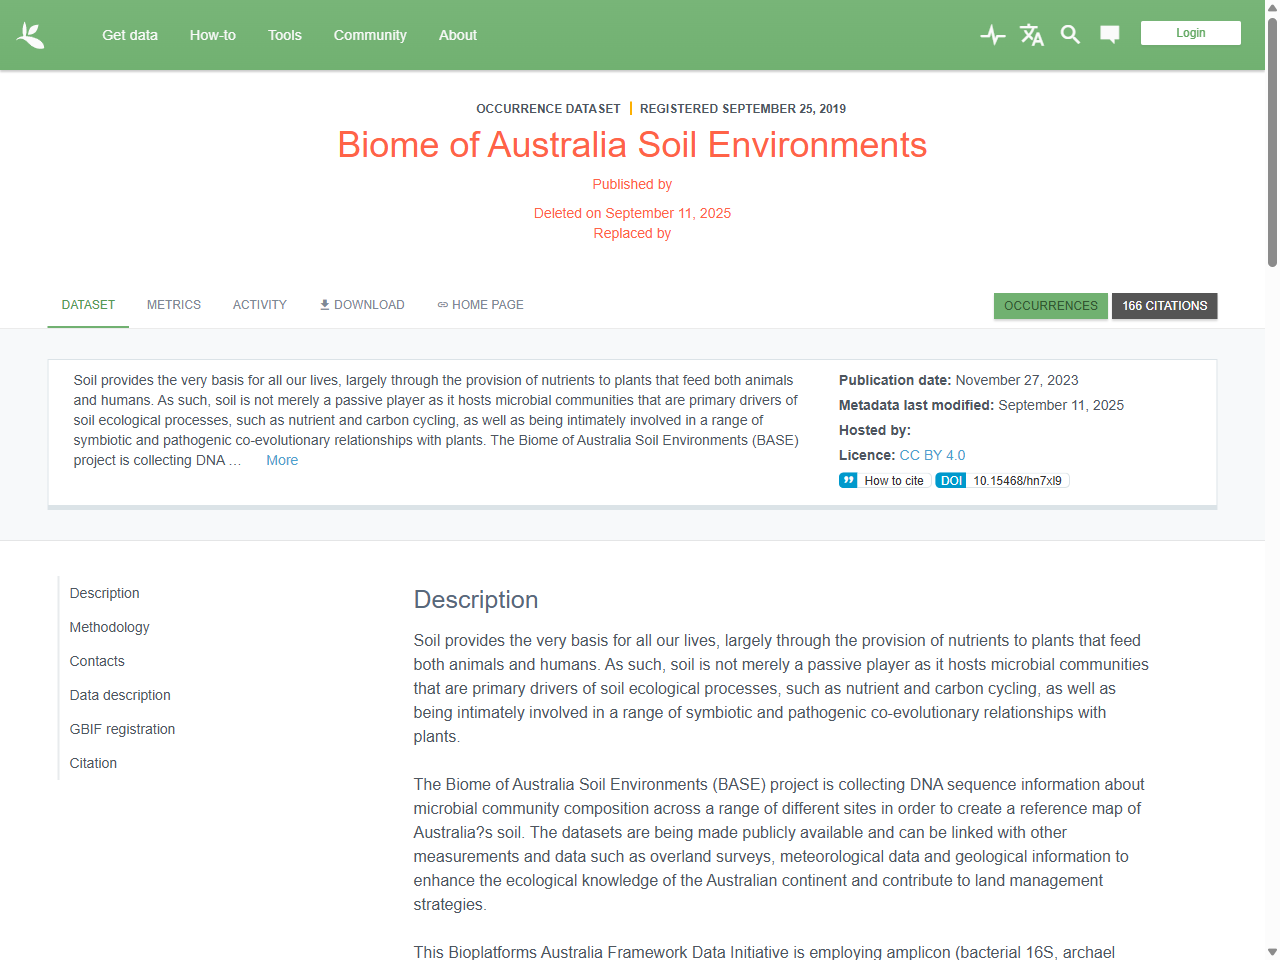Open the search magnifier icon
Viewport: 1280px width, 960px height.
[1070, 34]
